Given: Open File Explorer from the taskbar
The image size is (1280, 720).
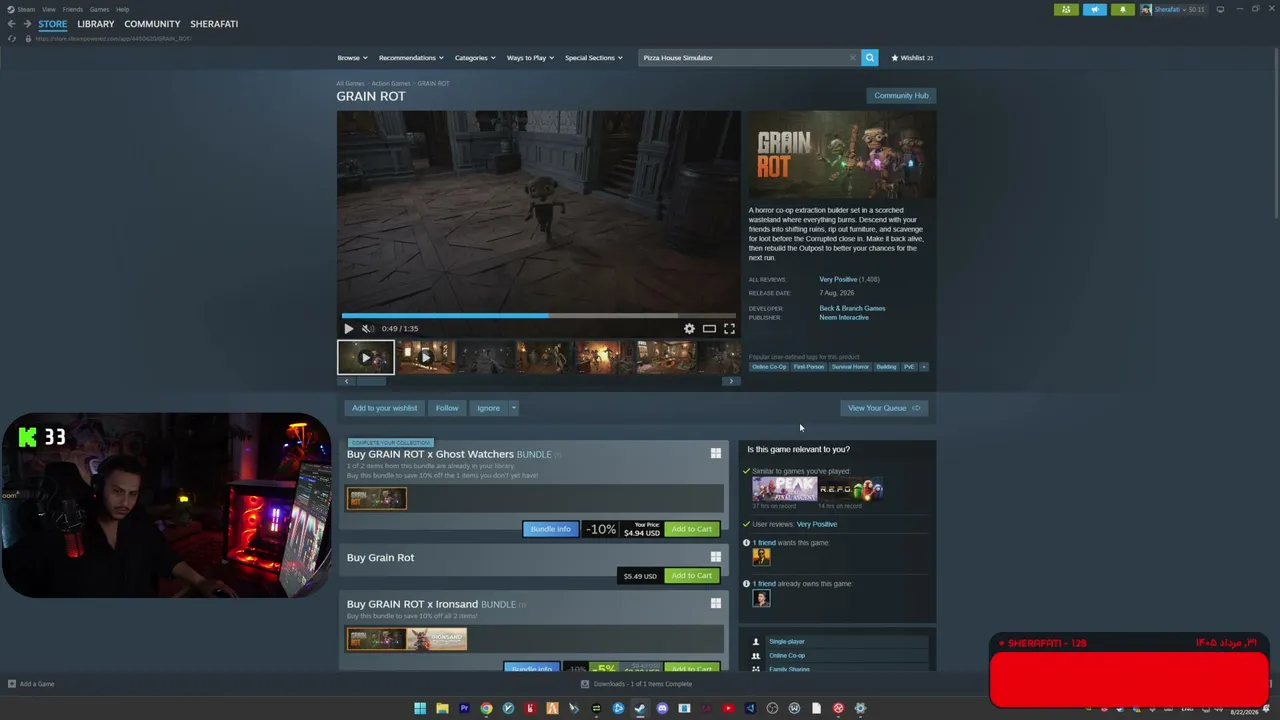Looking at the screenshot, I should coord(442,709).
